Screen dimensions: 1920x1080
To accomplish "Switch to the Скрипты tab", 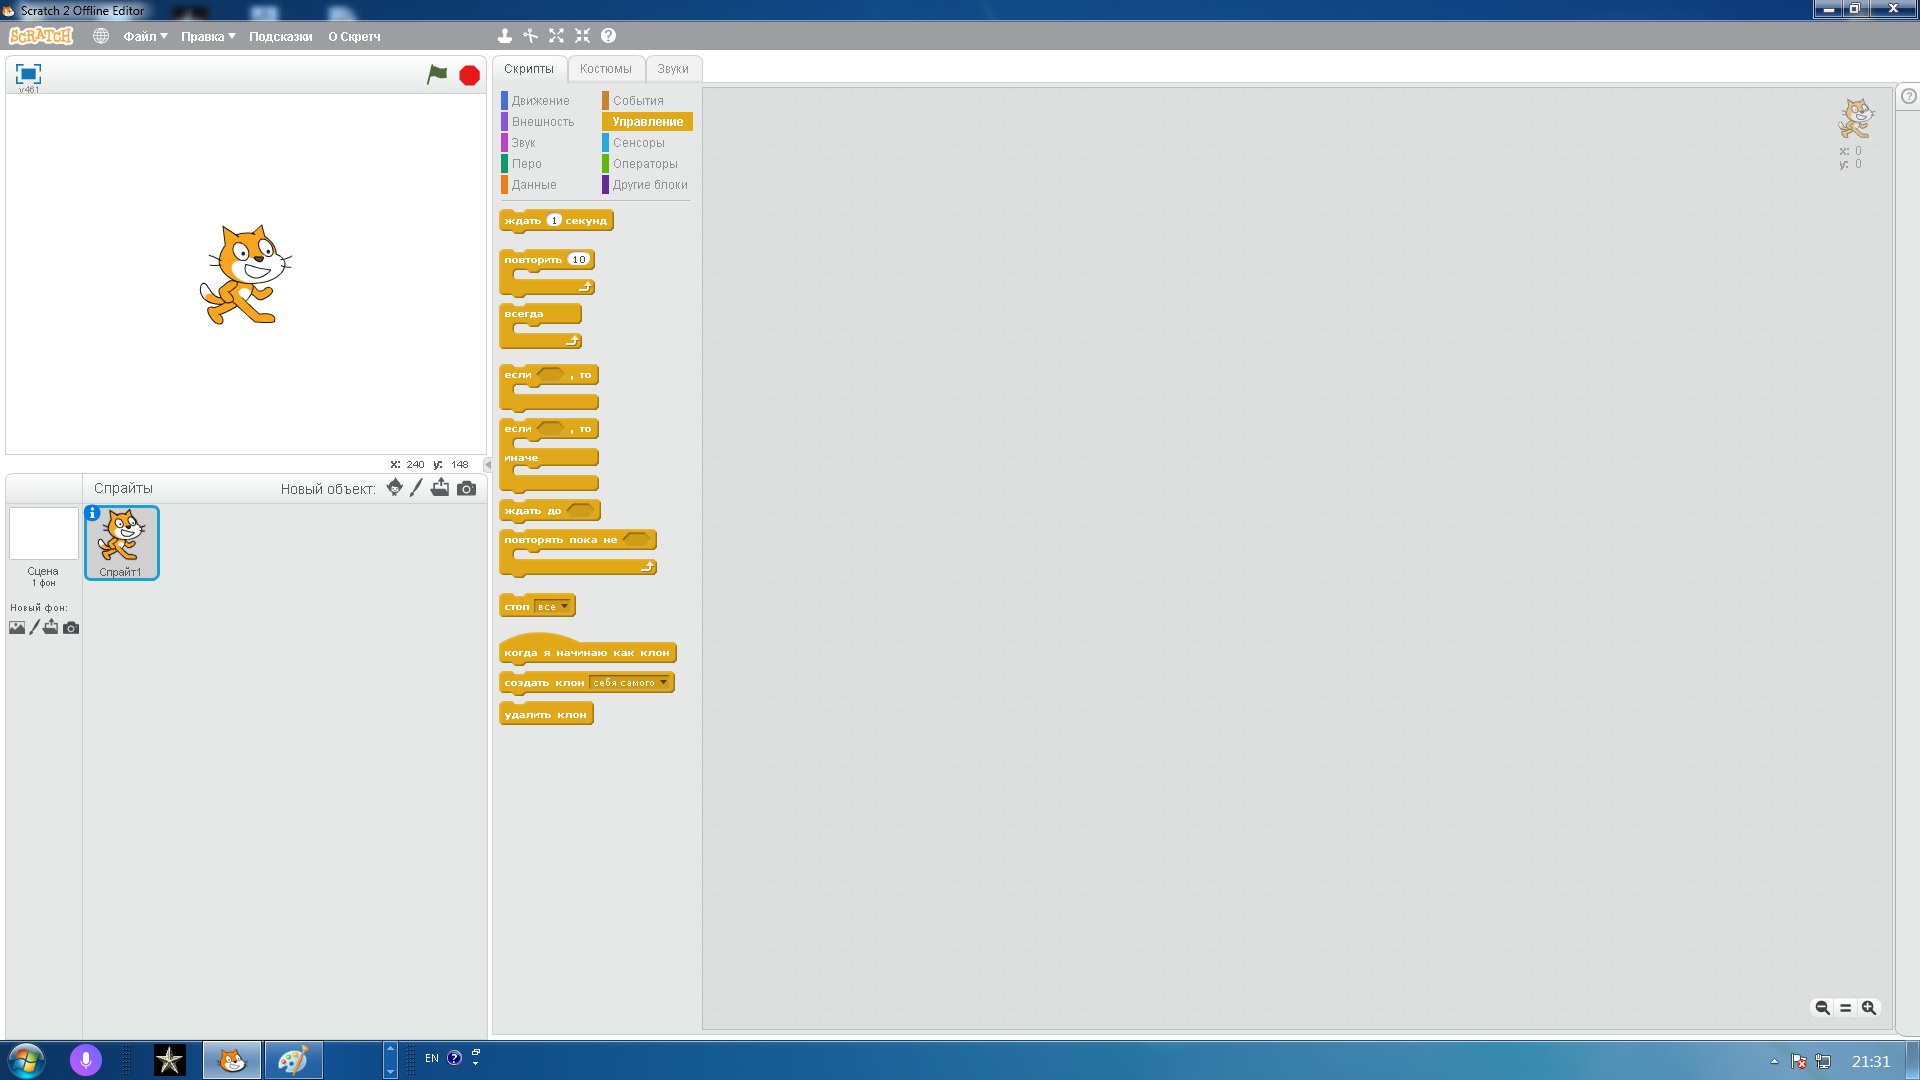I will [529, 69].
